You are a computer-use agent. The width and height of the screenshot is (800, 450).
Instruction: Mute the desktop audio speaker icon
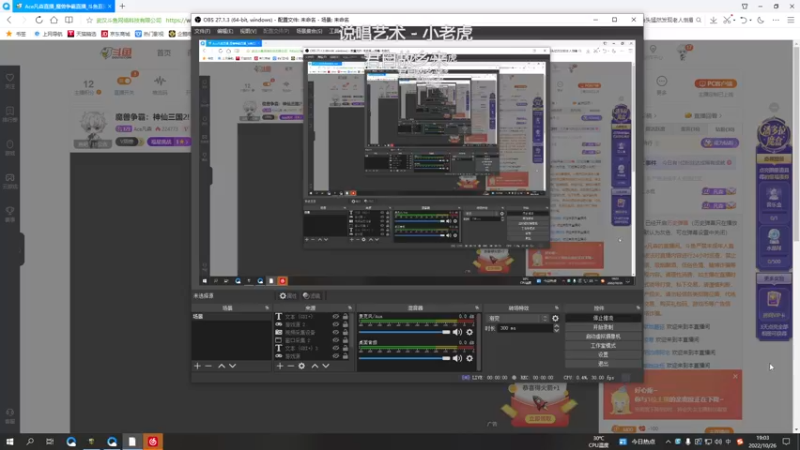[457, 358]
